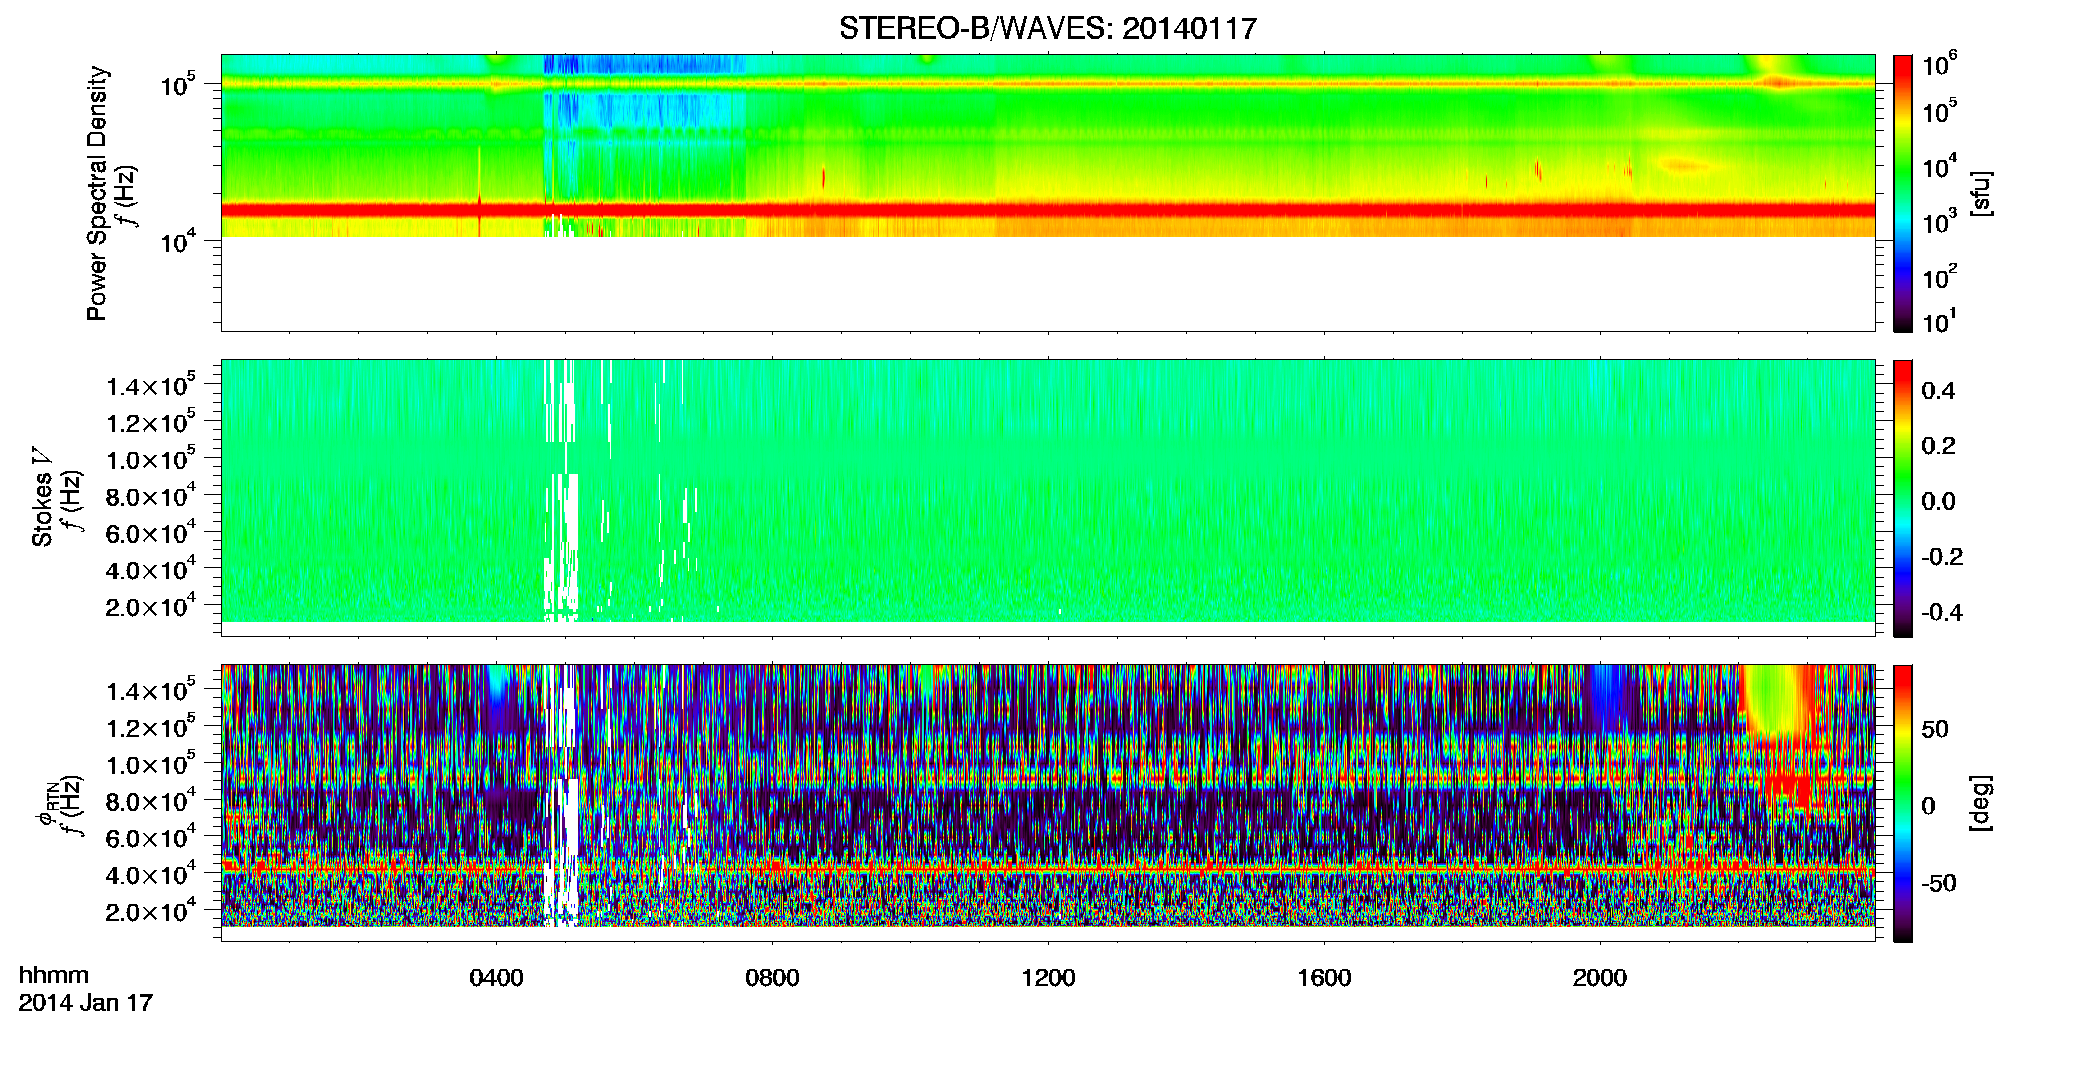Click the 0800 time tick label
2096x1080 pixels.
[772, 978]
